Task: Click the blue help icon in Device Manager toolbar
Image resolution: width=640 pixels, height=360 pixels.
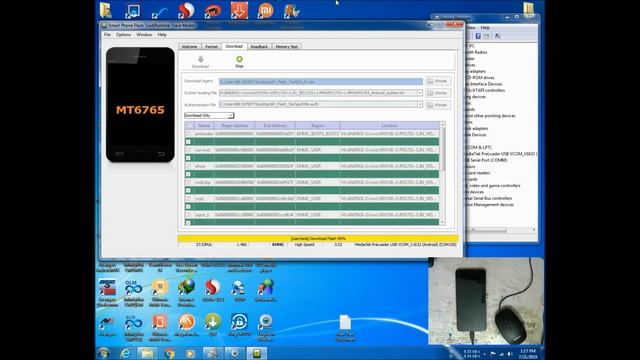Action: click(478, 36)
